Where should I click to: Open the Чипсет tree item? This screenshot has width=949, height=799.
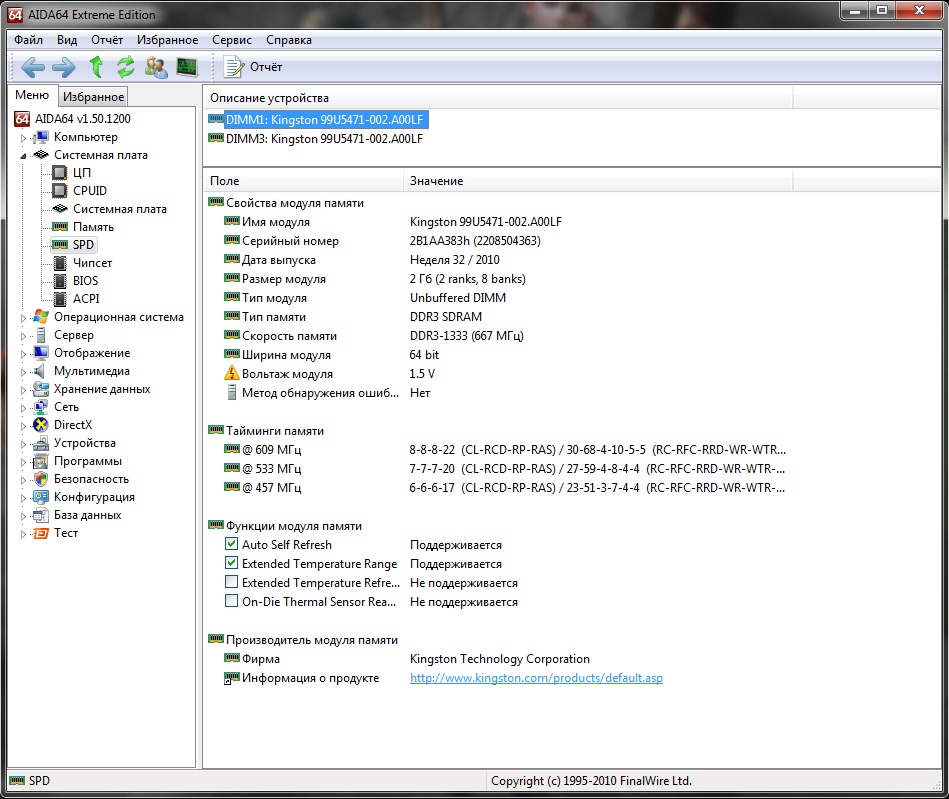[92, 263]
